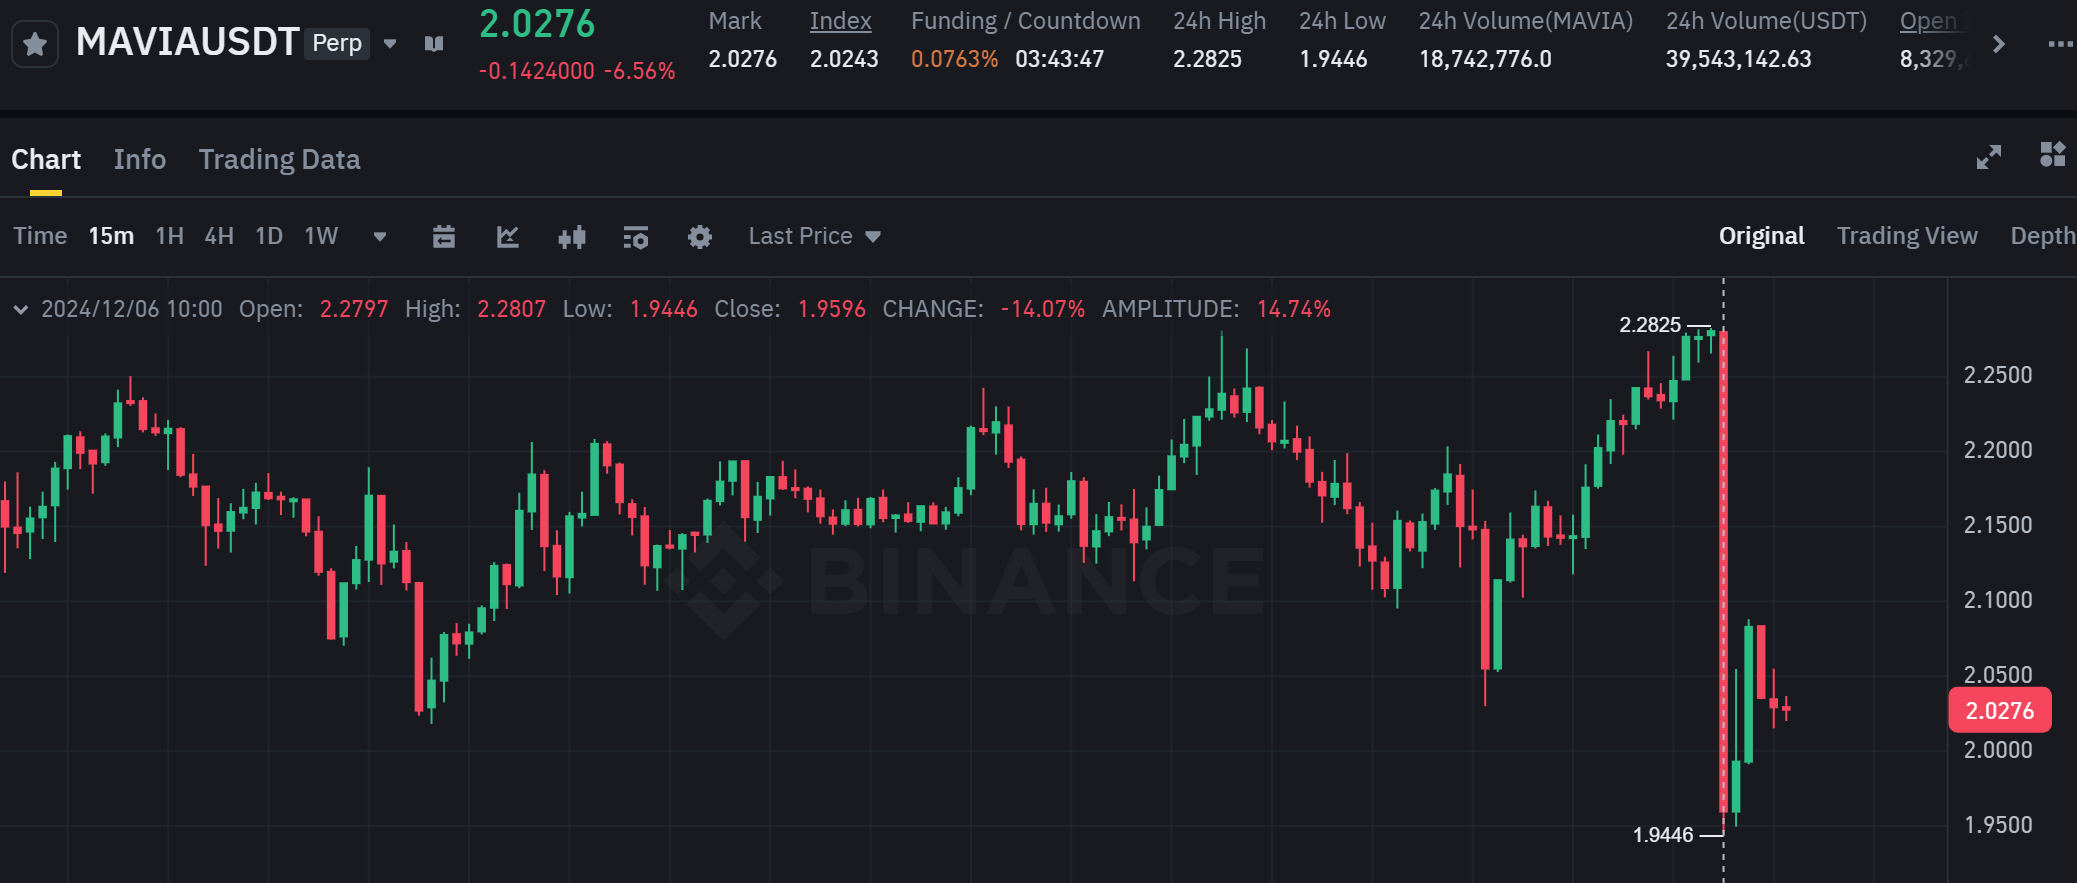Click the 2.0276 current price label on axis
The width and height of the screenshot is (2077, 883).
(2000, 710)
